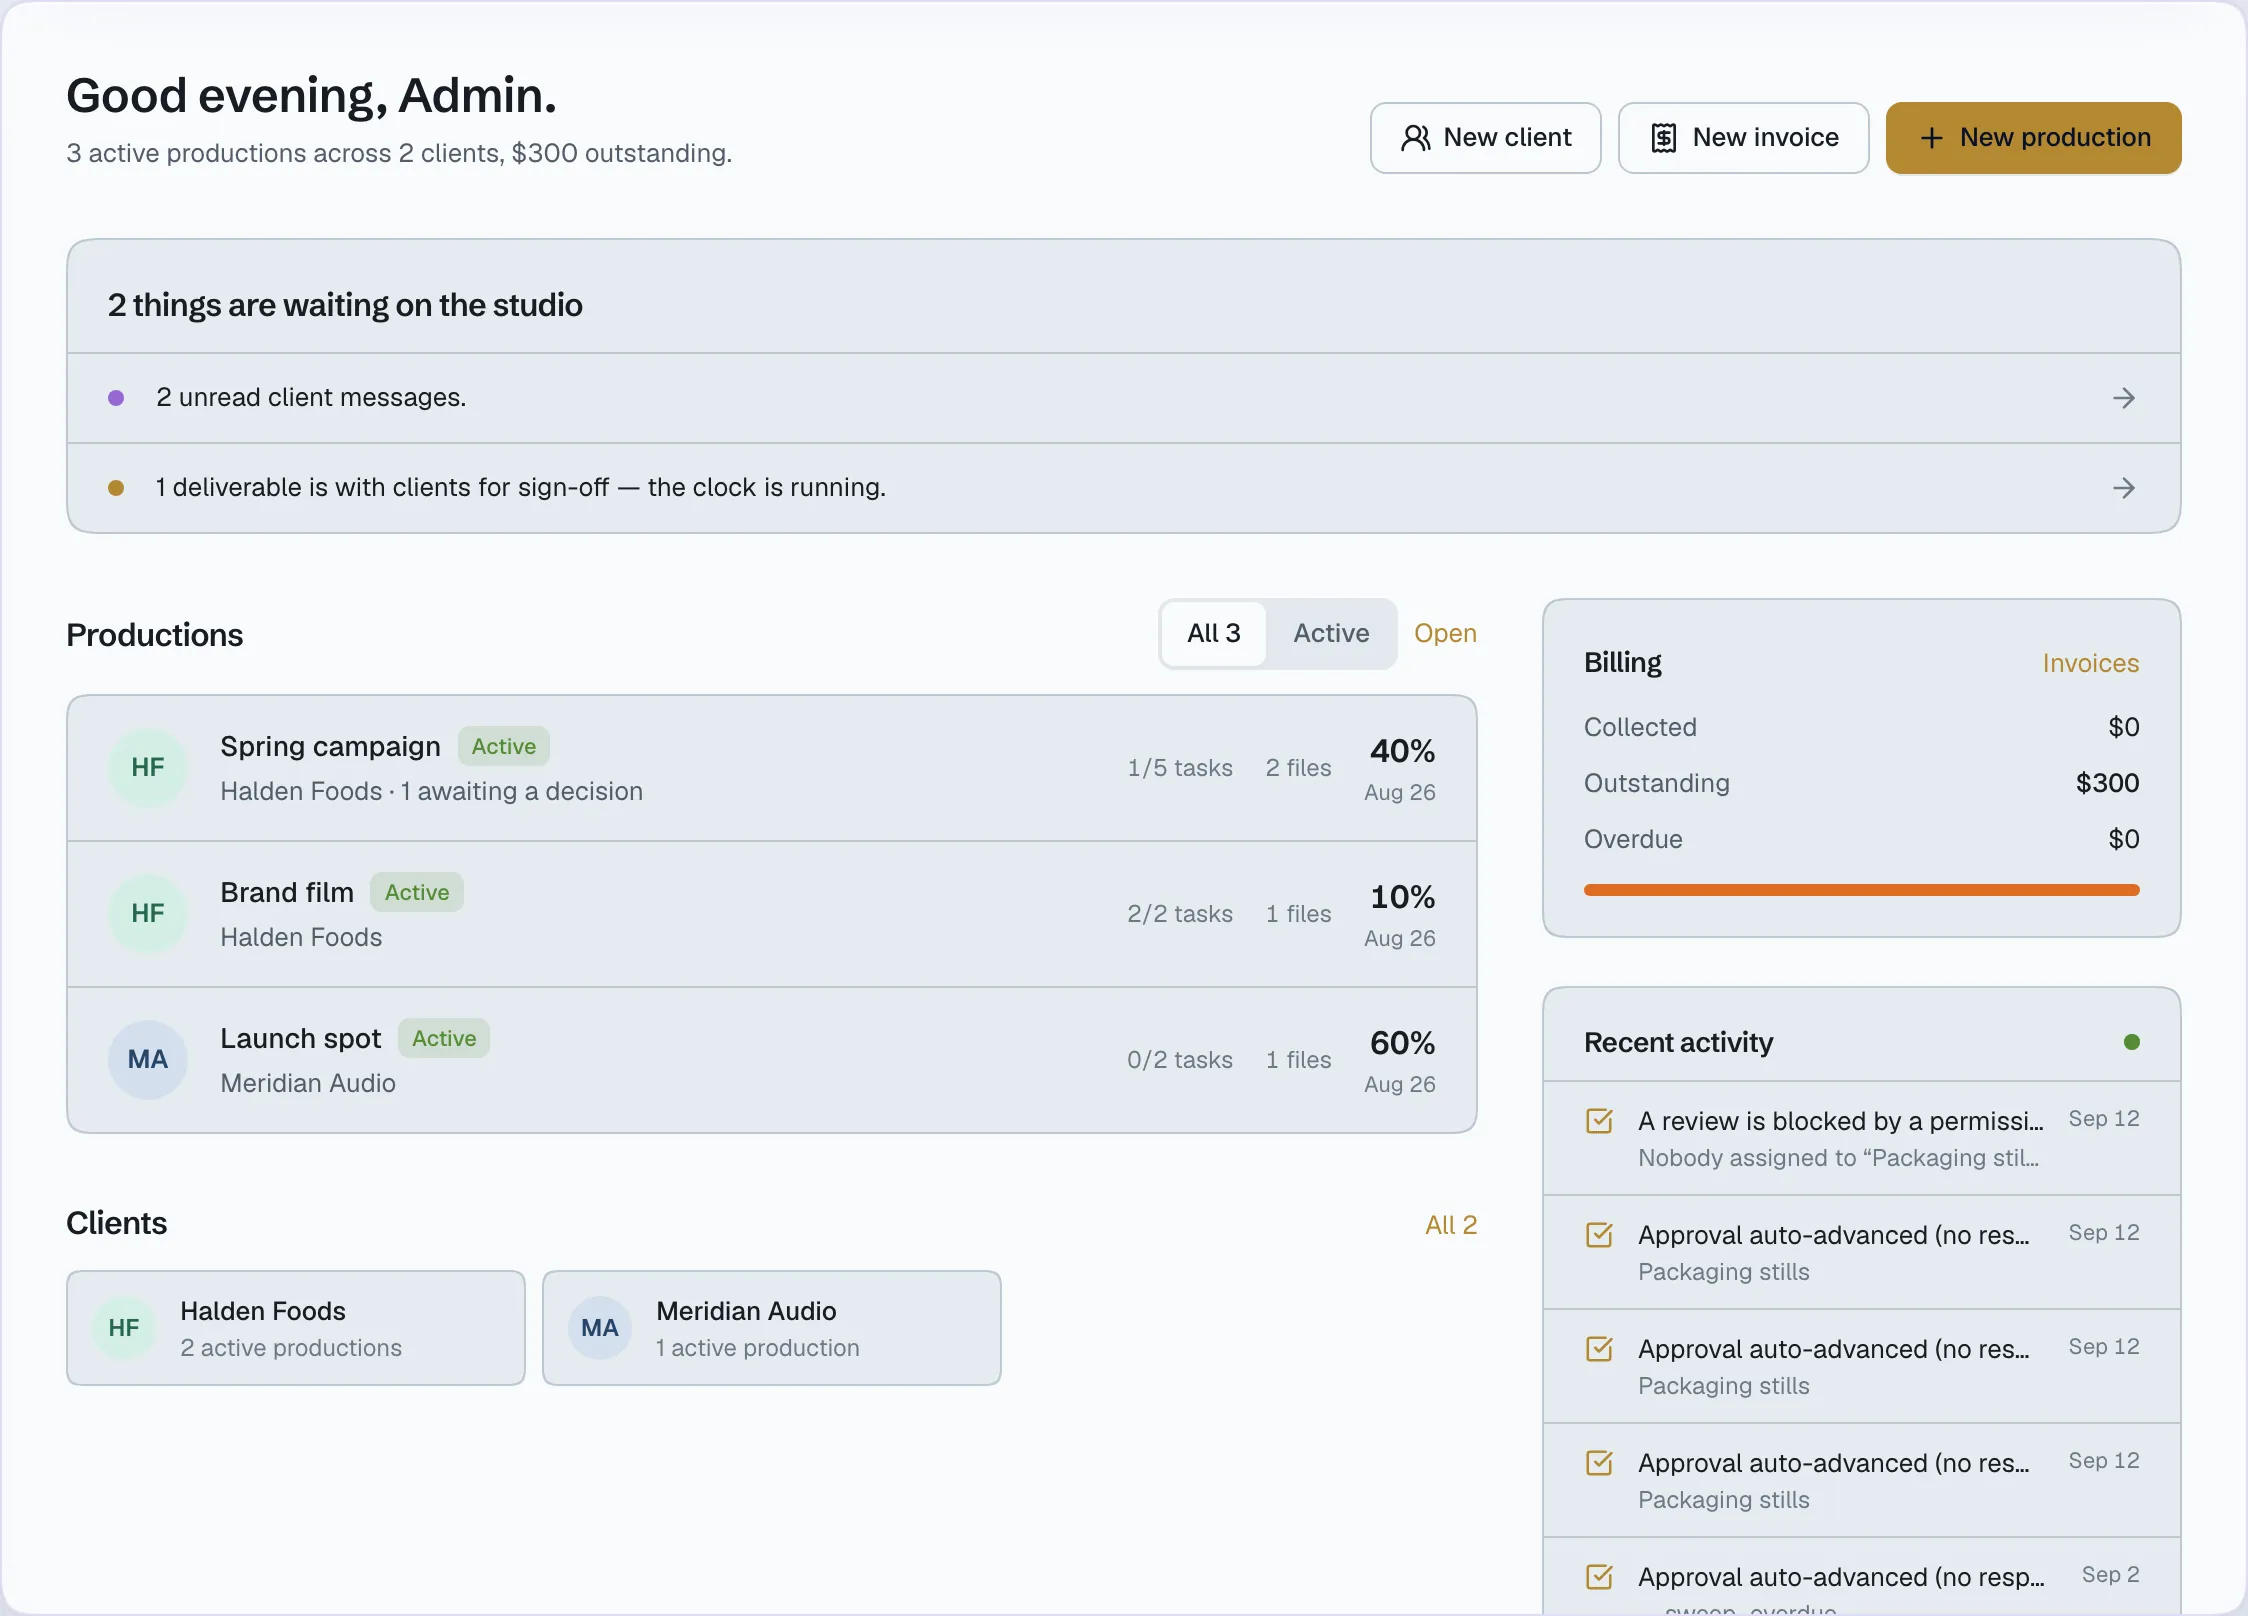The width and height of the screenshot is (2248, 1616).
Task: Click the HF avatar beside Spring campaign
Action: pyautogui.click(x=148, y=768)
